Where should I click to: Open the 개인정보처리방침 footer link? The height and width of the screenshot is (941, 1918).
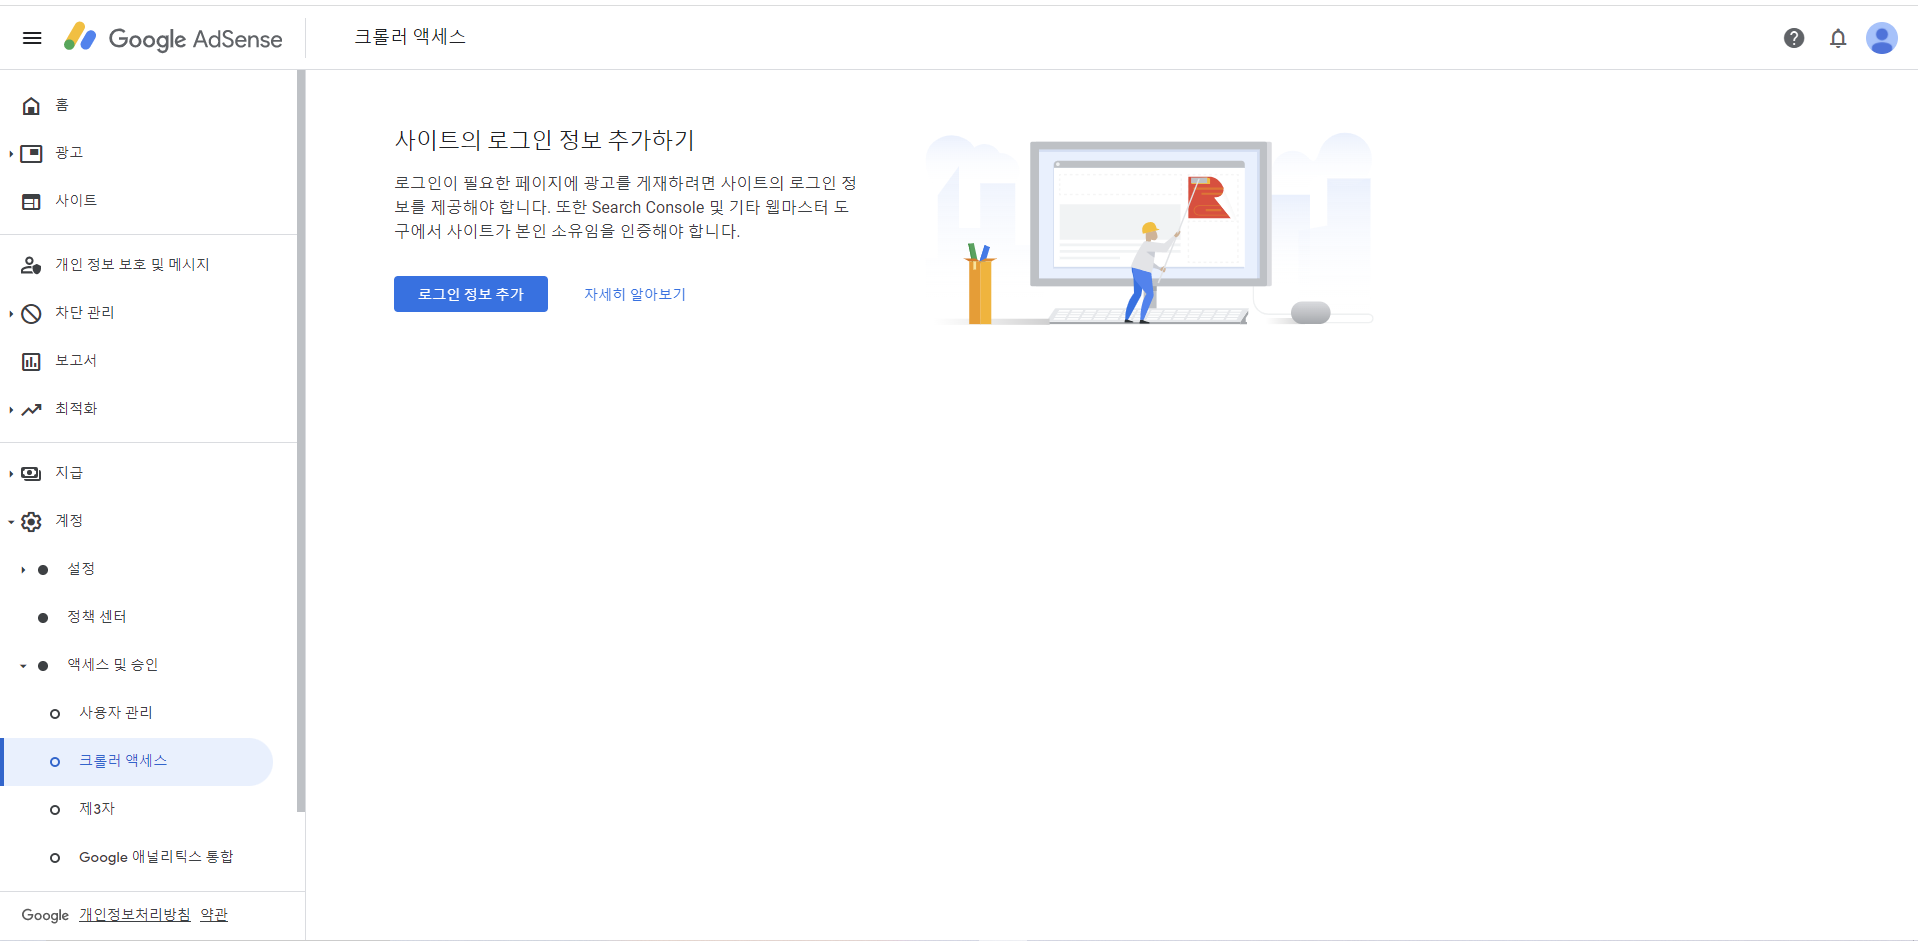tap(135, 915)
